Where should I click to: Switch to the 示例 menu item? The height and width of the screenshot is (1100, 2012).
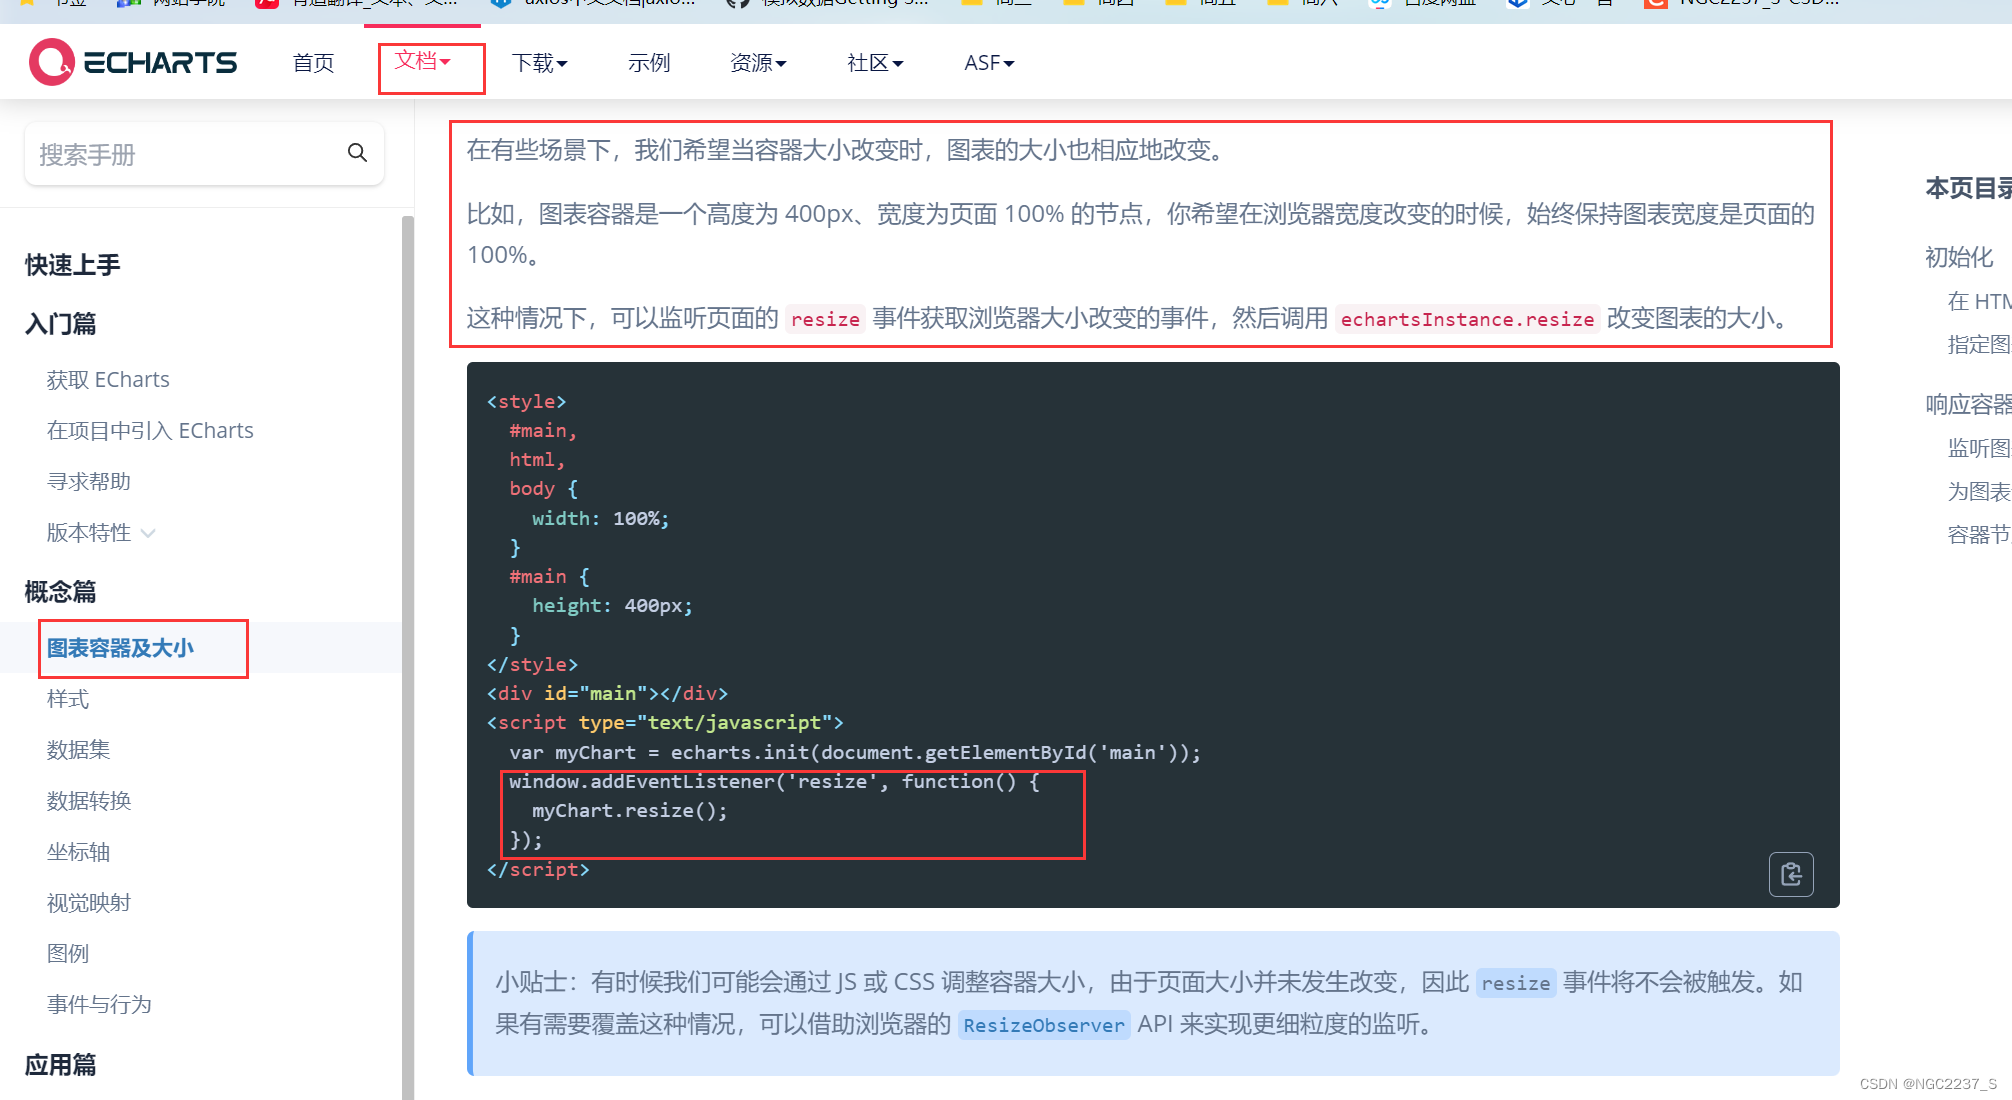tap(648, 62)
